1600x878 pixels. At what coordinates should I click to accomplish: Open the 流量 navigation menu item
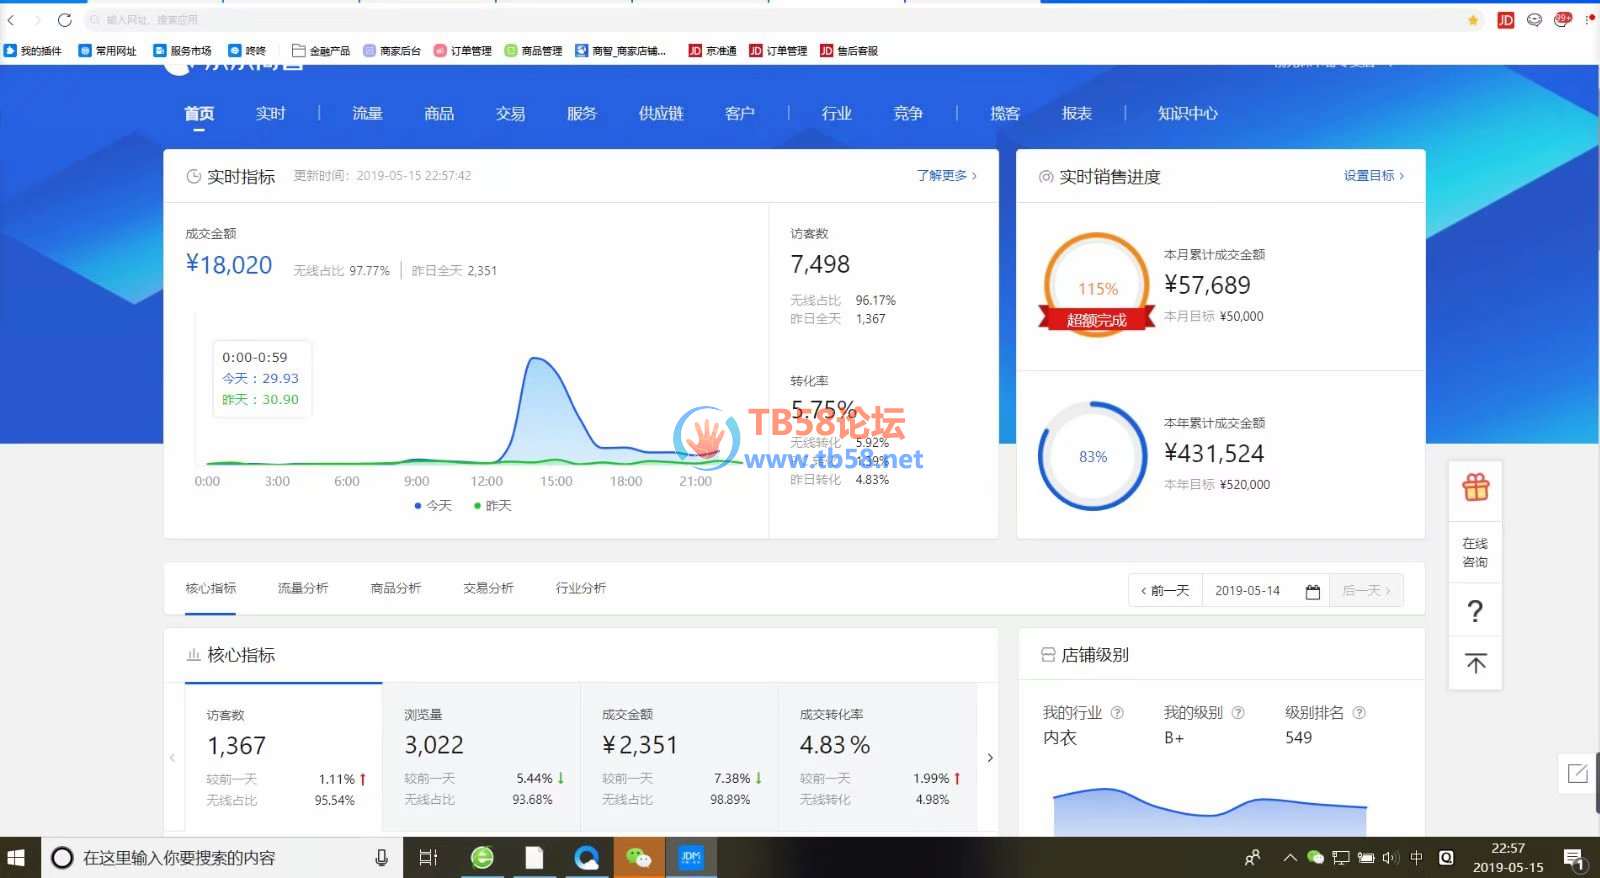367,114
